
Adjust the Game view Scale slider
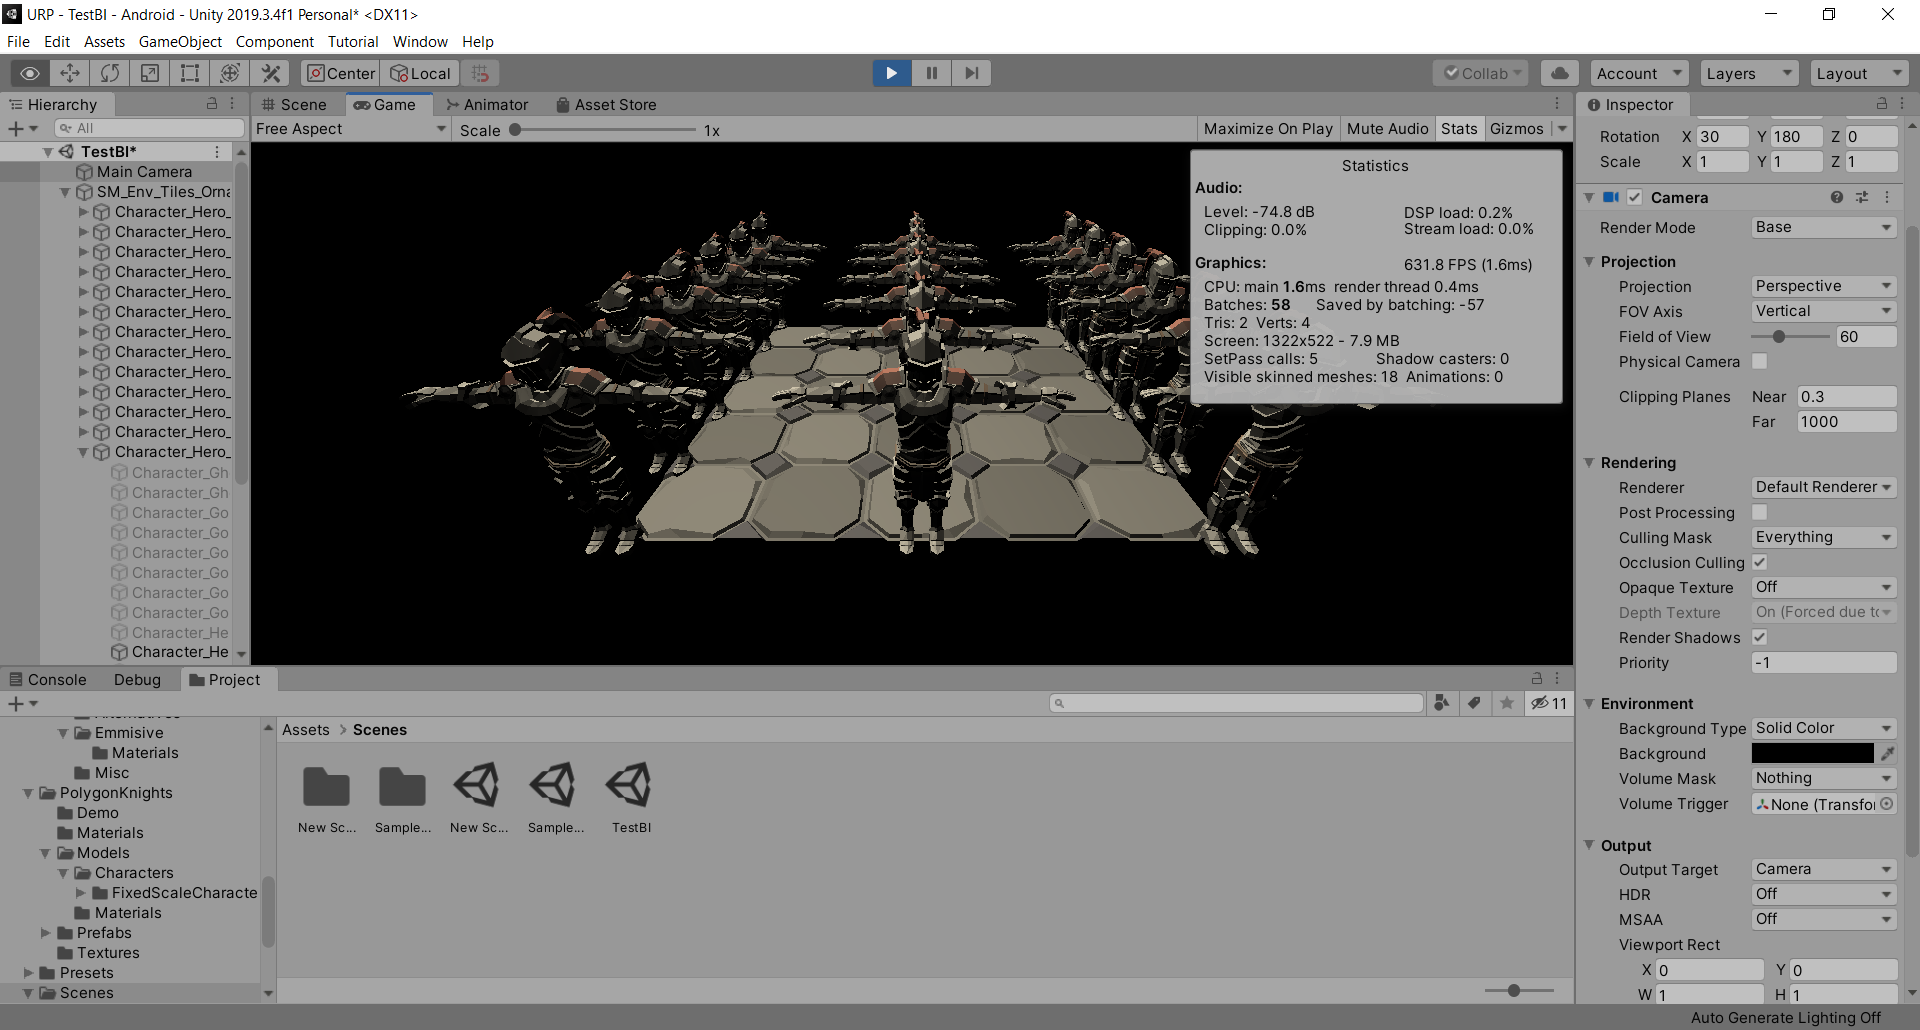[603, 130]
